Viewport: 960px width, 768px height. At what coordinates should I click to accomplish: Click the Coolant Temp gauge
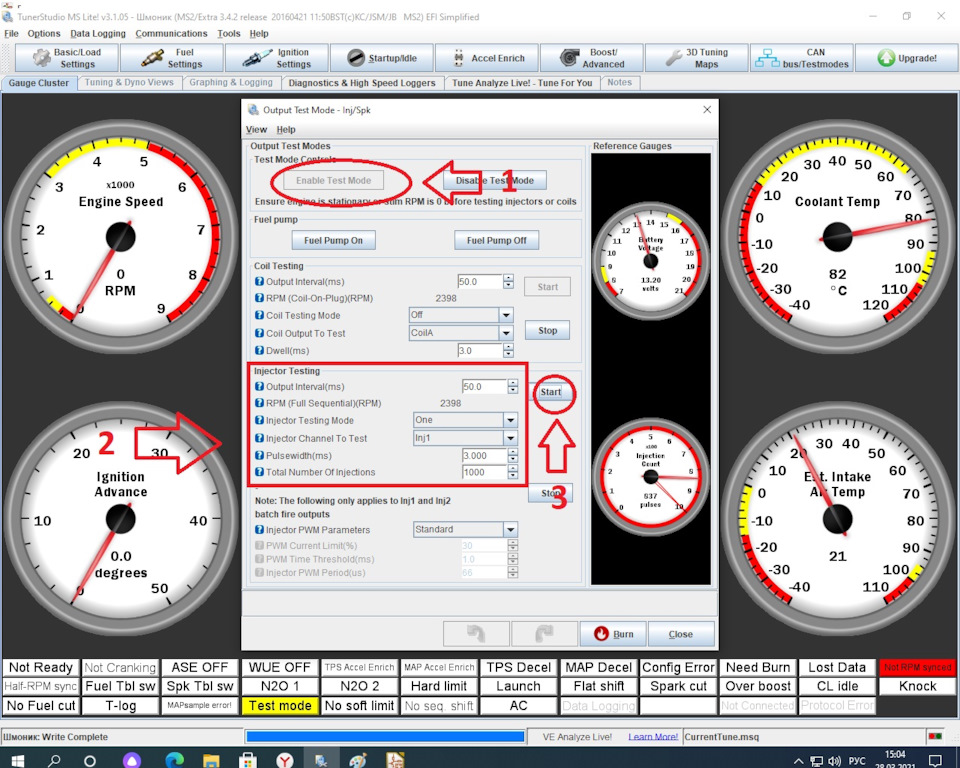coord(838,236)
